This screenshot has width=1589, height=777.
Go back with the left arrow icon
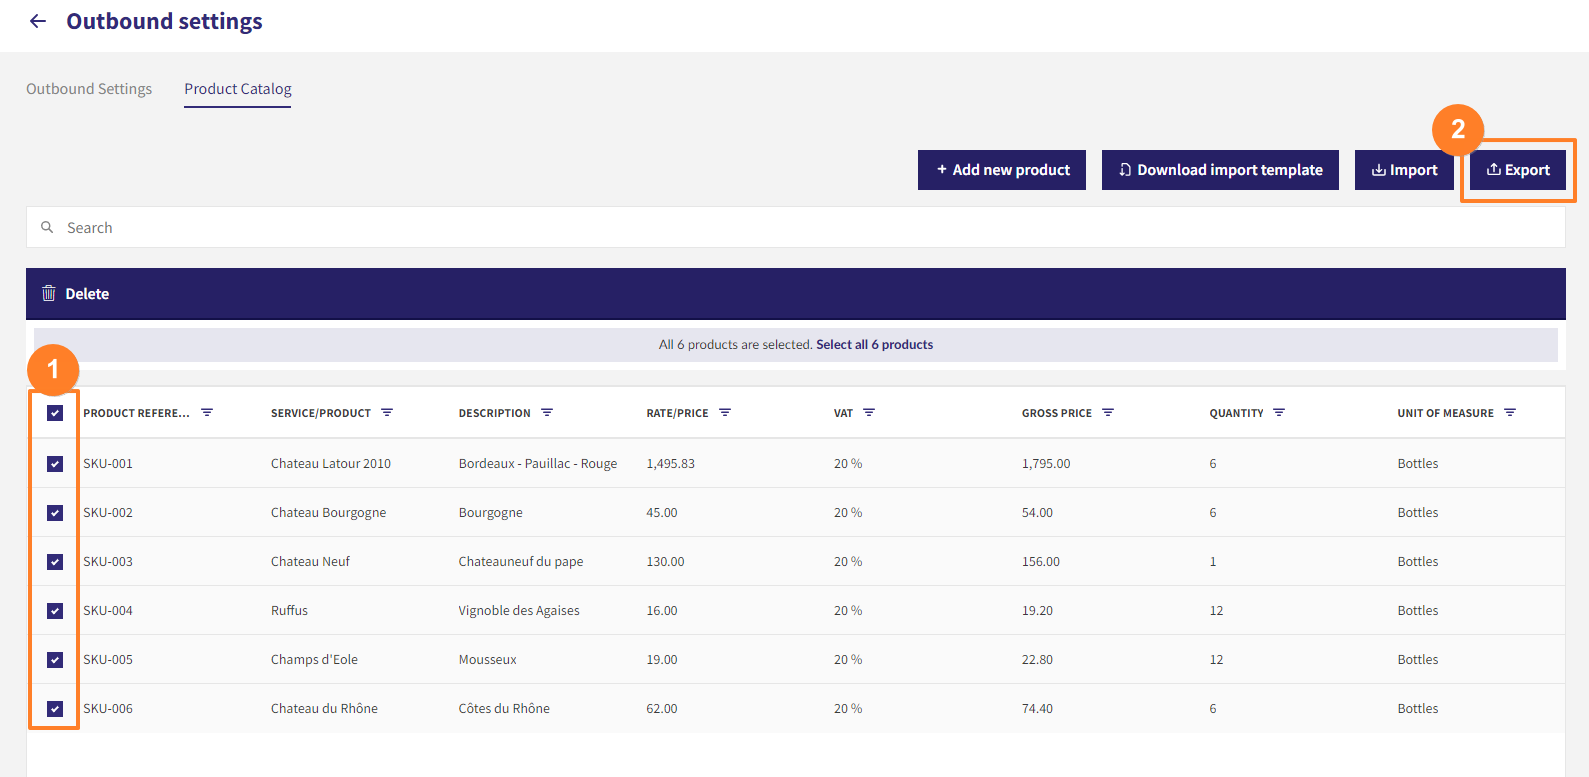click(x=38, y=21)
